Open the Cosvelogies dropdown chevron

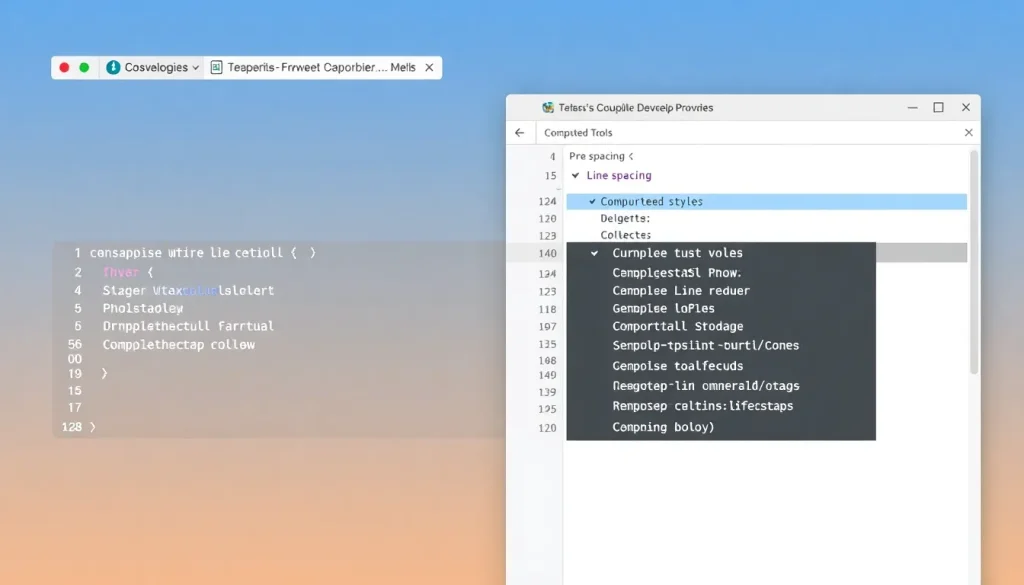(x=195, y=68)
